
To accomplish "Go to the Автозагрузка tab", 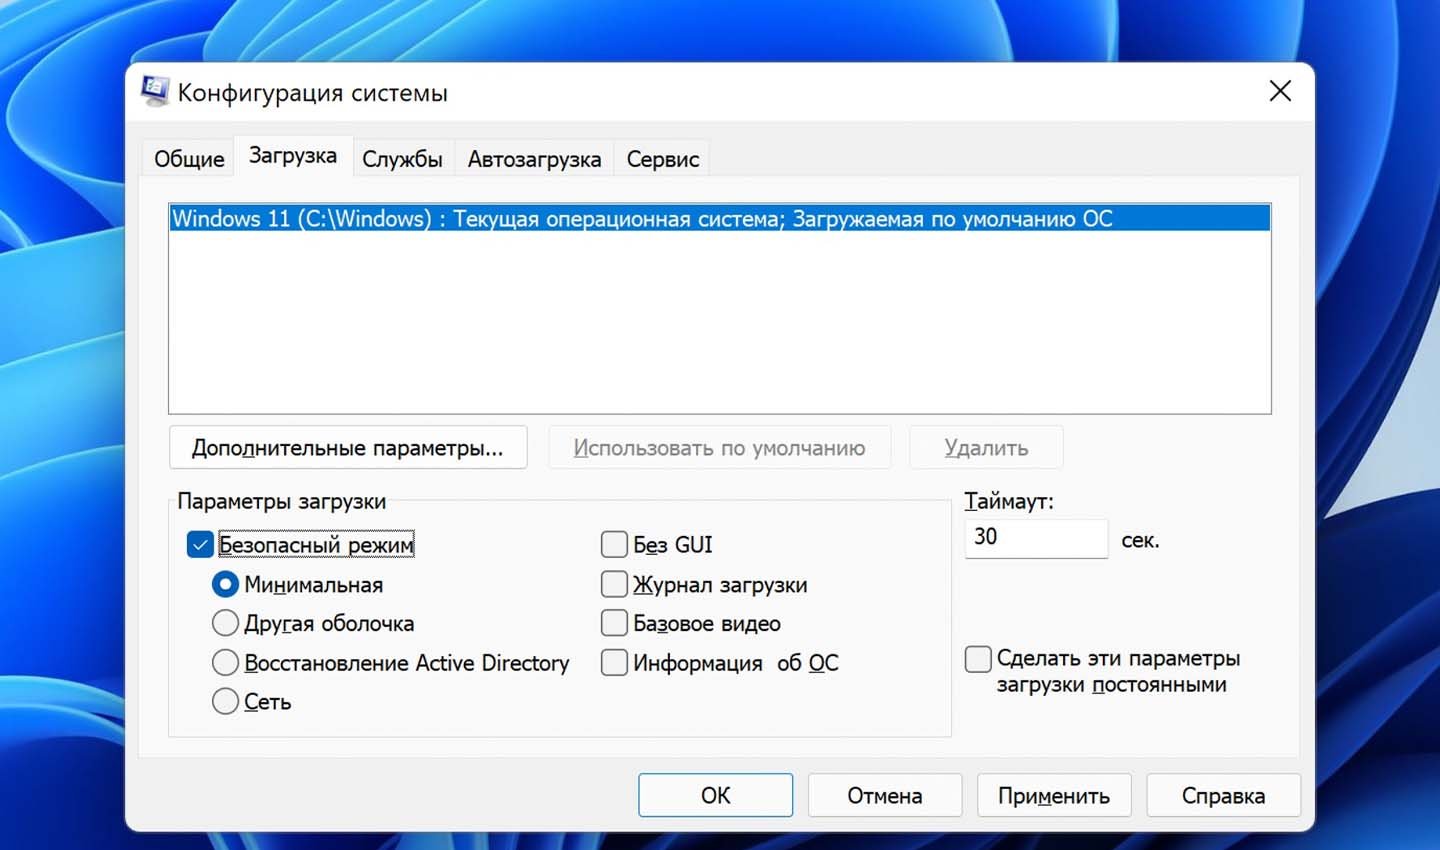I will click(534, 159).
